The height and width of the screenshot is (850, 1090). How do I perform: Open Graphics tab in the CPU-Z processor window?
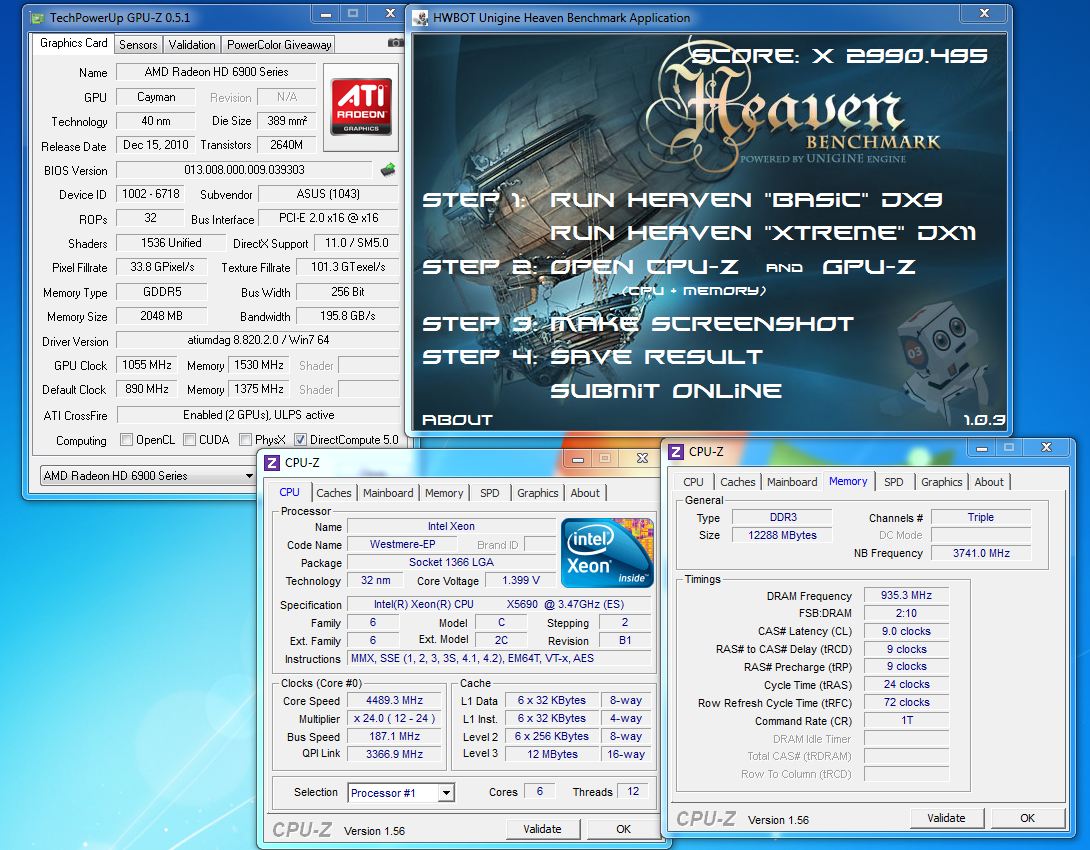pos(537,493)
